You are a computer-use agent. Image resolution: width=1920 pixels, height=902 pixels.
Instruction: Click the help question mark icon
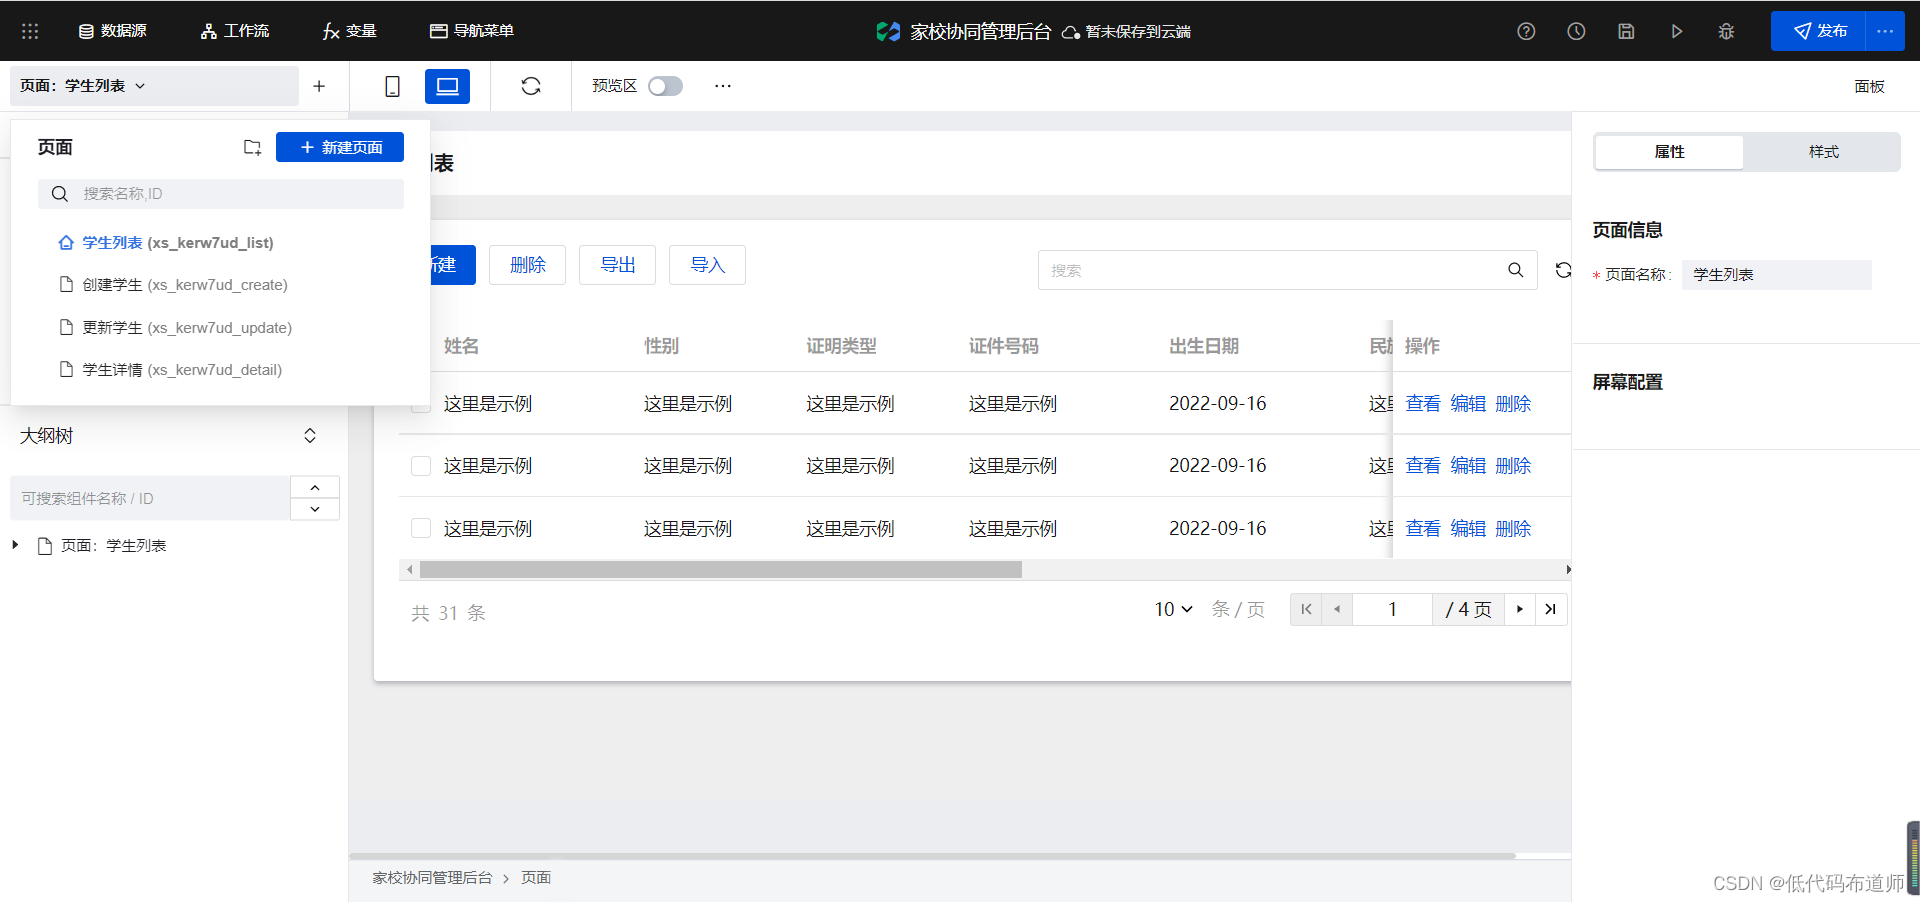[1526, 31]
